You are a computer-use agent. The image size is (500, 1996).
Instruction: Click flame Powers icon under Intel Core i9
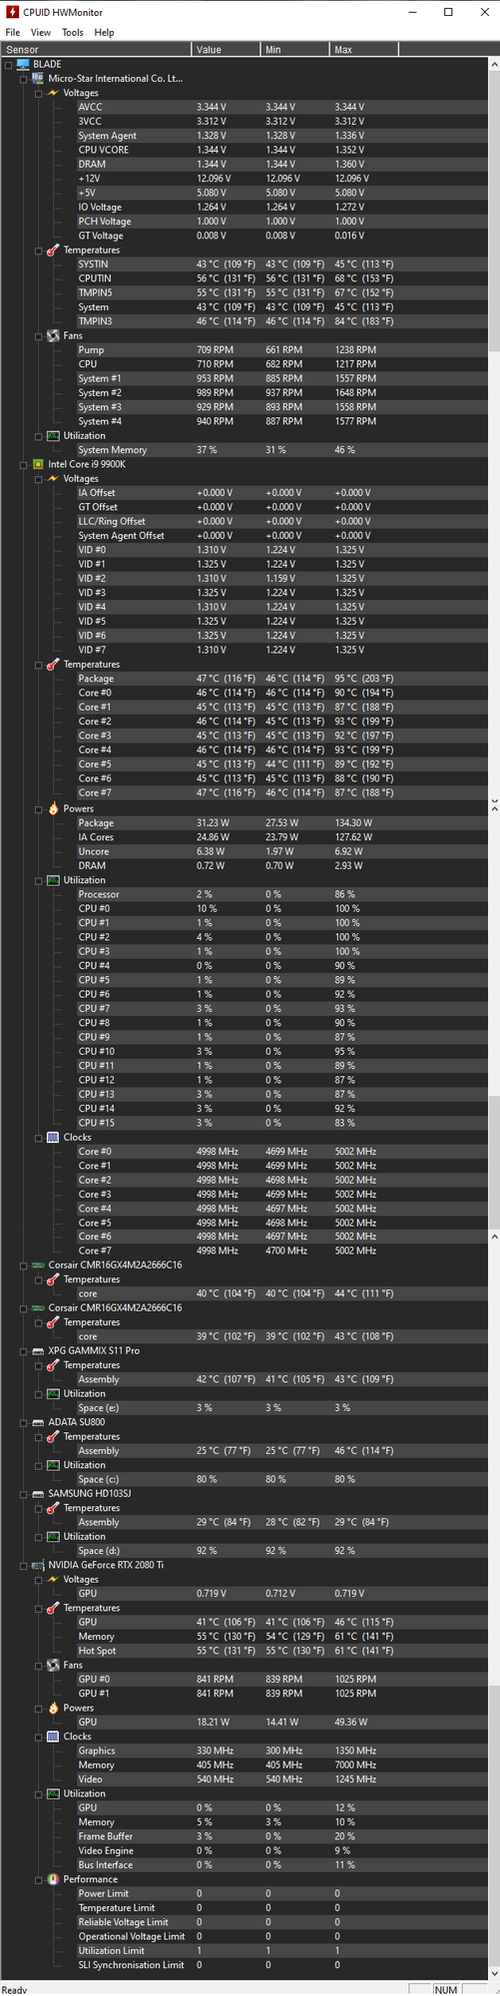pos(53,808)
